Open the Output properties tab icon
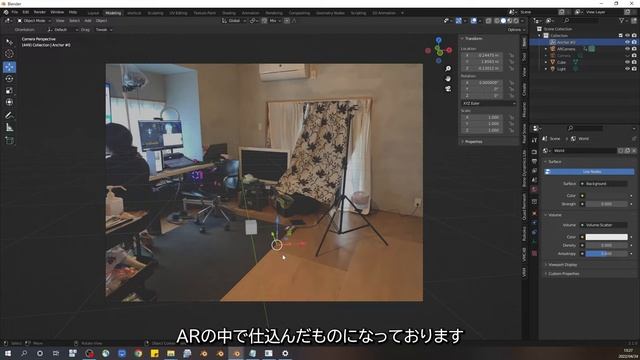 (x=534, y=161)
